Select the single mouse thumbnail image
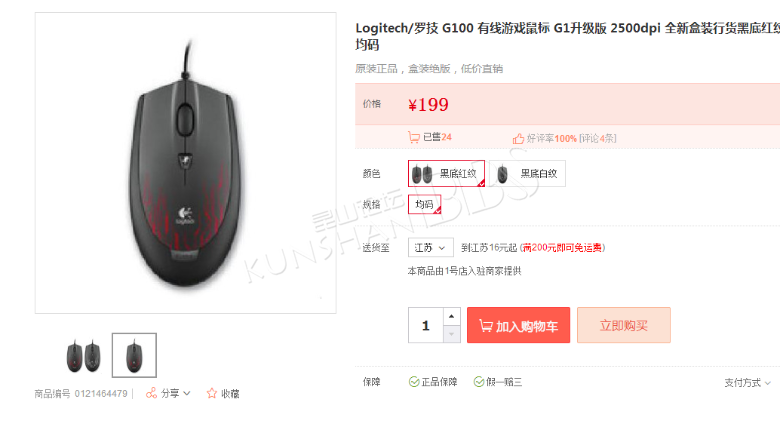 [134, 355]
